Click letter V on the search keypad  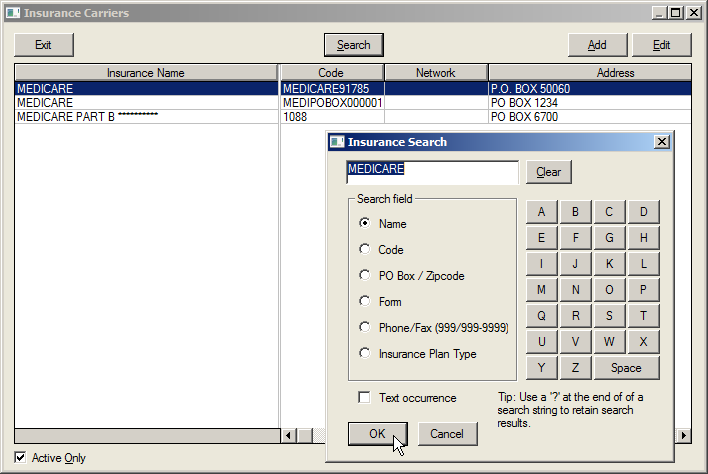point(575,342)
